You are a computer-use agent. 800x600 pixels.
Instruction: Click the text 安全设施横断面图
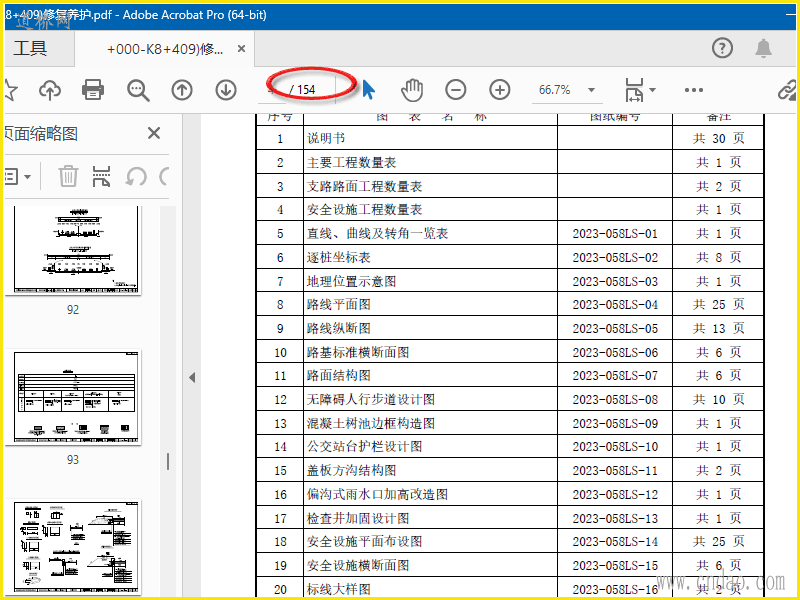pyautogui.click(x=358, y=565)
